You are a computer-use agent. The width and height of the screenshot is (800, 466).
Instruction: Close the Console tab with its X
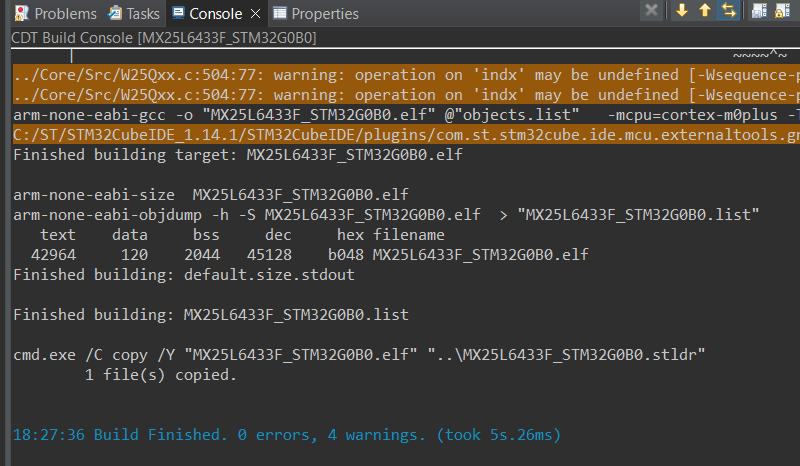pyautogui.click(x=255, y=14)
